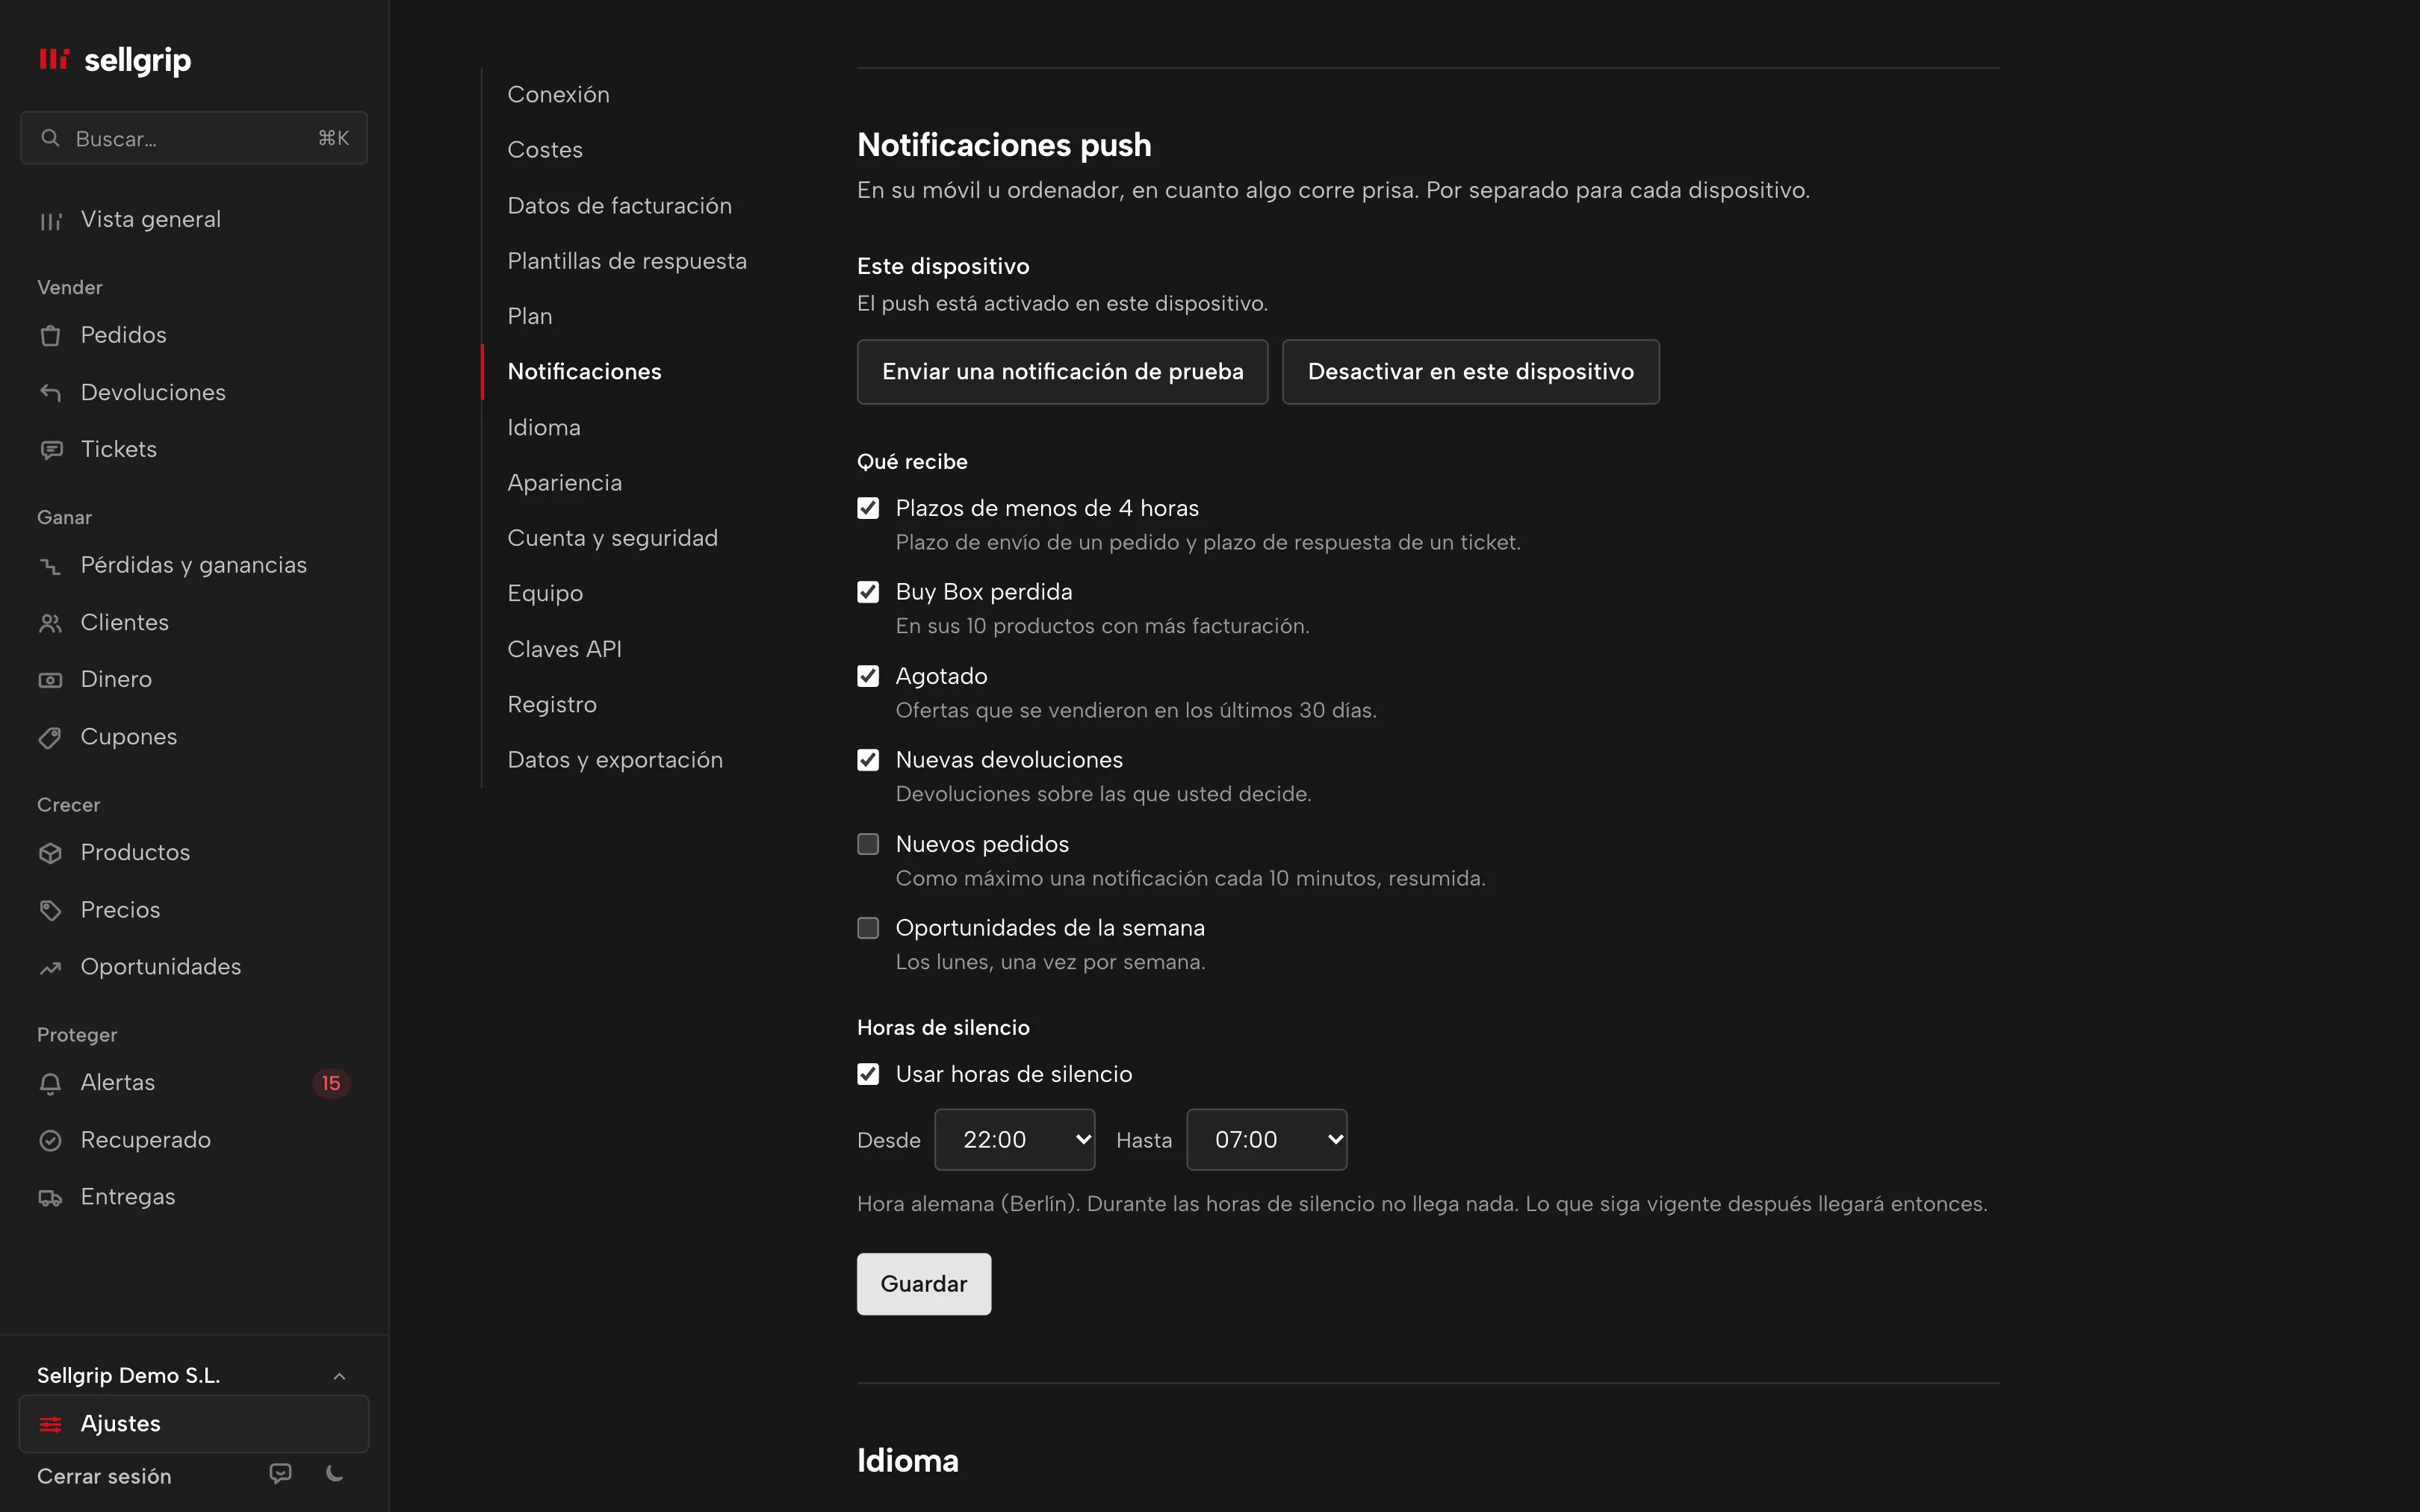Viewport: 2420px width, 1512px height.
Task: Open the Datos de facturación section
Action: (x=619, y=205)
